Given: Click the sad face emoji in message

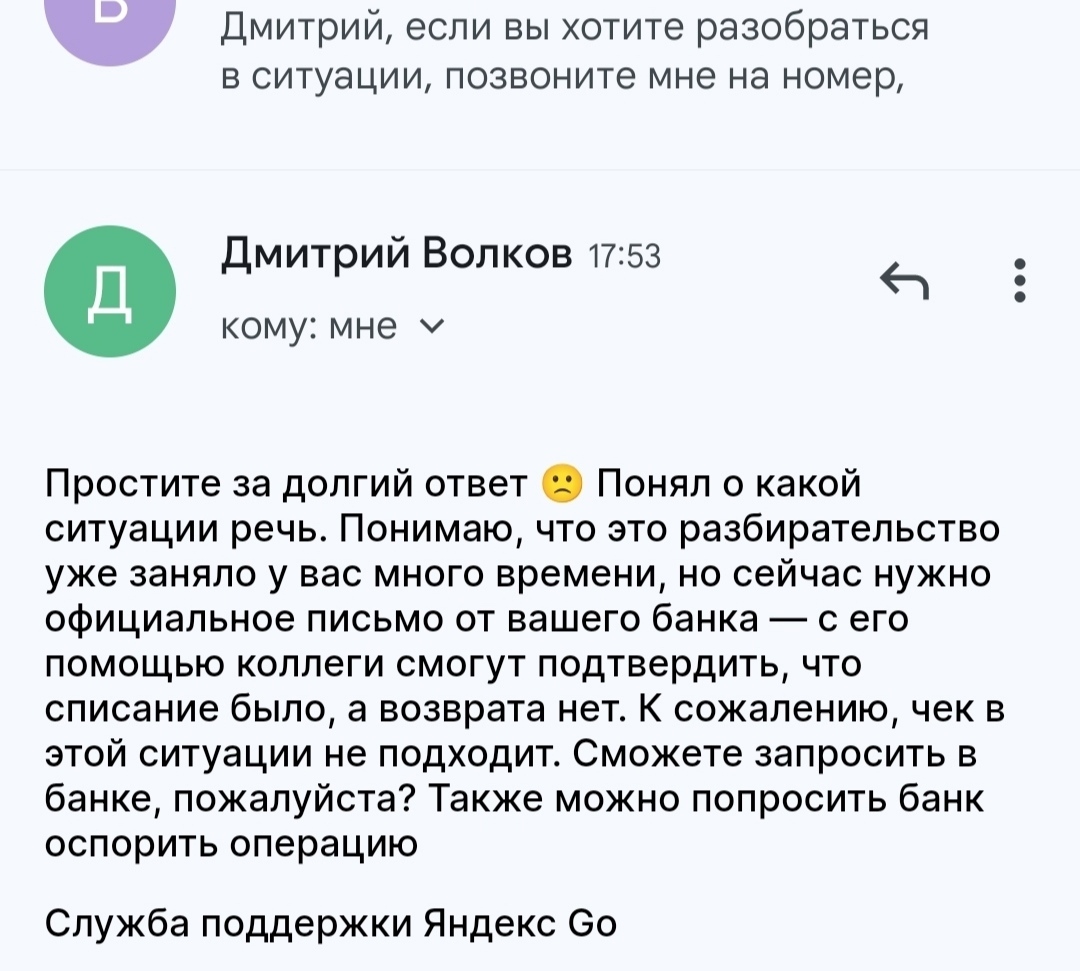Looking at the screenshot, I should [x=560, y=487].
